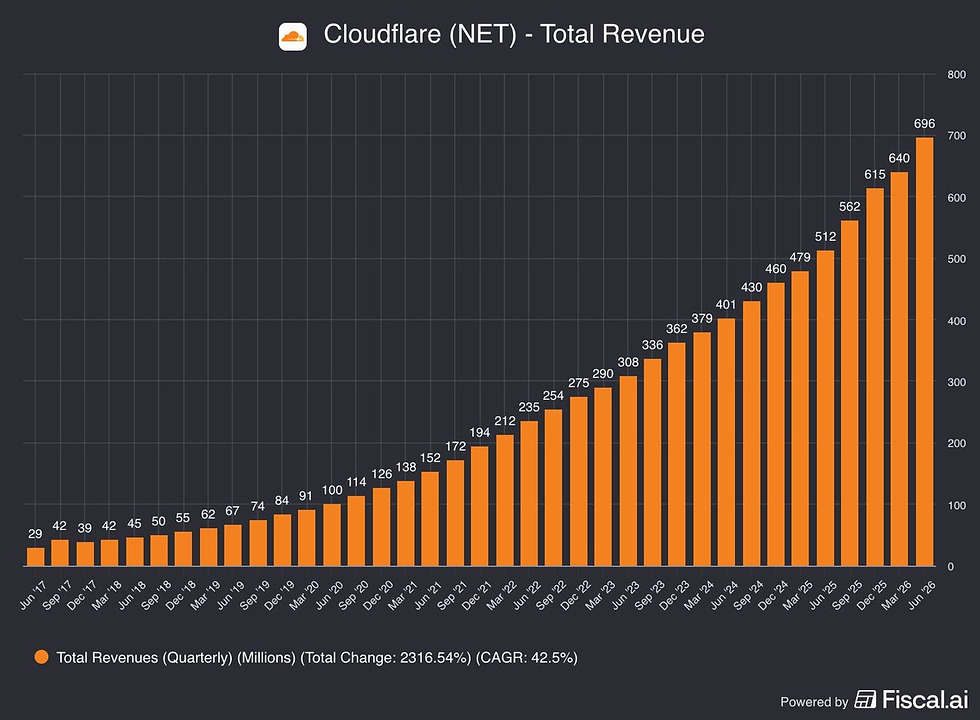The width and height of the screenshot is (980, 720).
Task: Click the "Sep '21" x-axis label
Action: coord(452,594)
